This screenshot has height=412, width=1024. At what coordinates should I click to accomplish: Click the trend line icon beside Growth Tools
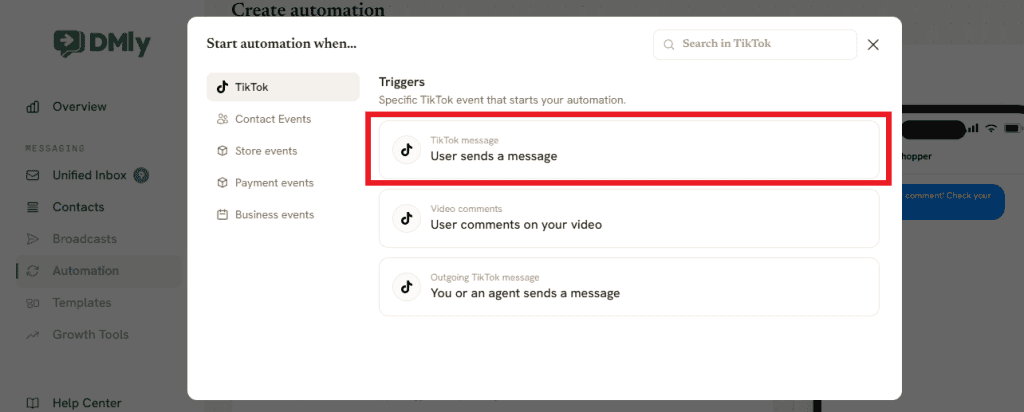(x=32, y=335)
